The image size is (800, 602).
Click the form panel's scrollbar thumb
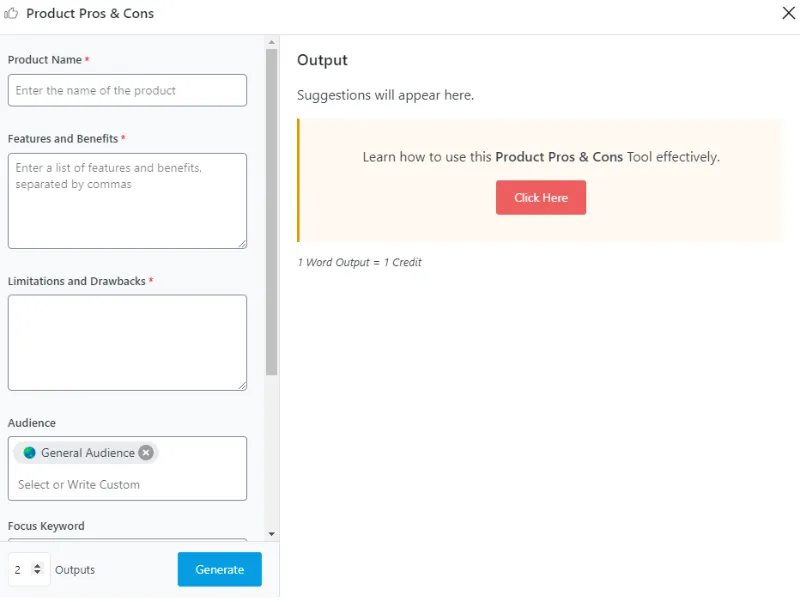point(271,210)
